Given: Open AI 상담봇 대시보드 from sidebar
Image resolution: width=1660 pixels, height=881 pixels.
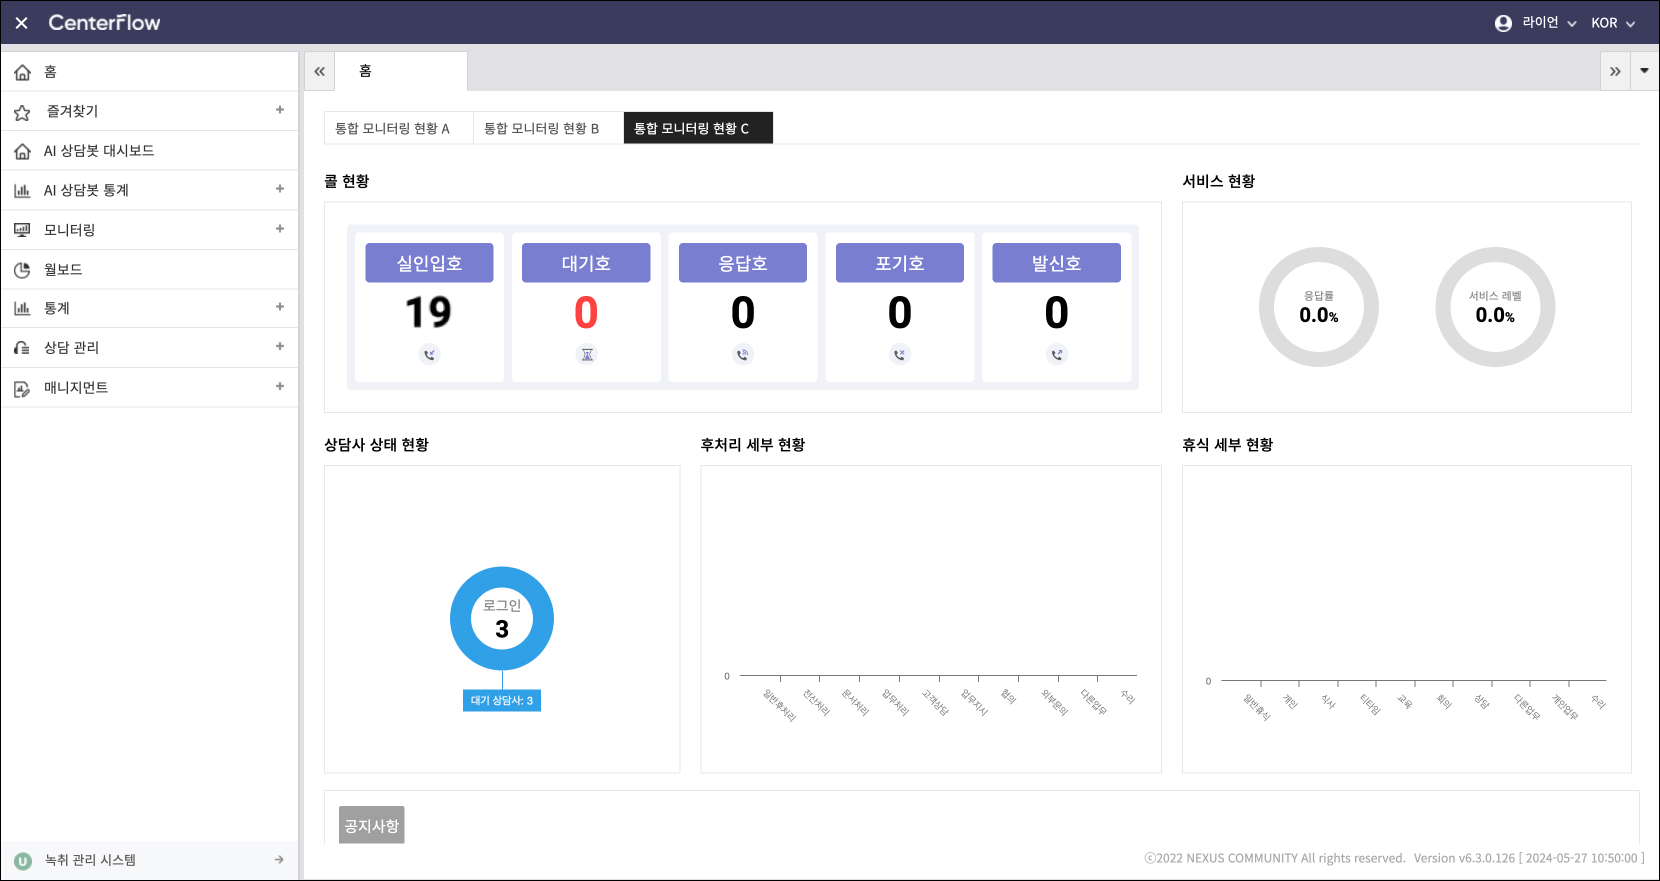Looking at the screenshot, I should [x=98, y=151].
